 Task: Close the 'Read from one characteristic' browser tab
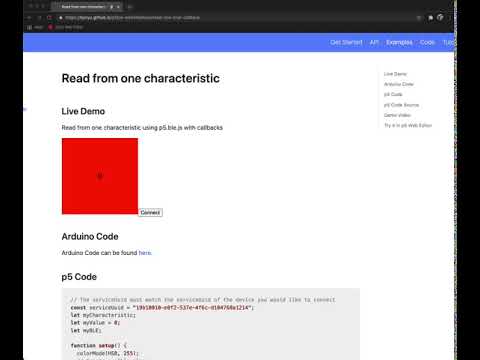click(118, 6)
